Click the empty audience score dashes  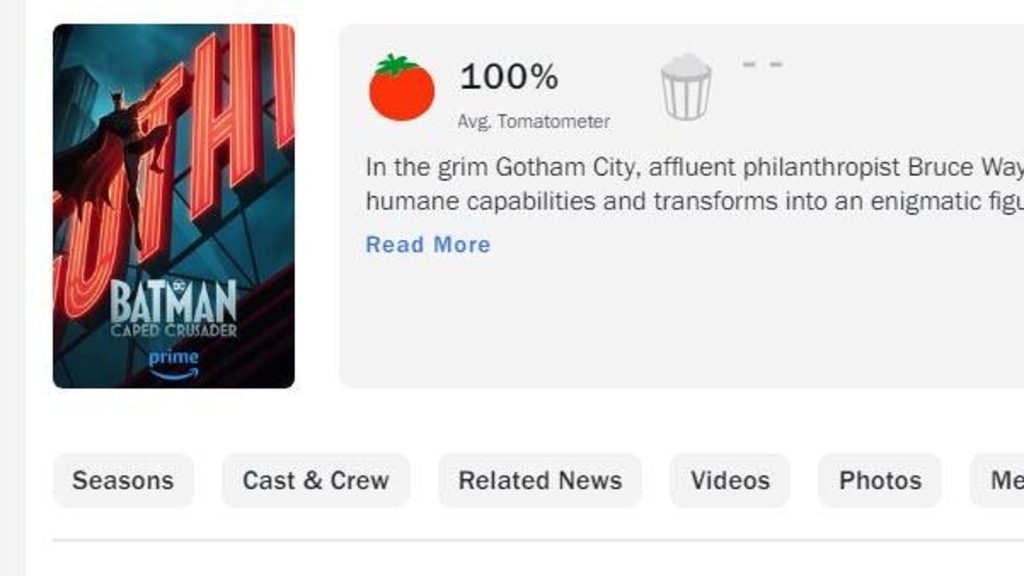click(x=762, y=65)
